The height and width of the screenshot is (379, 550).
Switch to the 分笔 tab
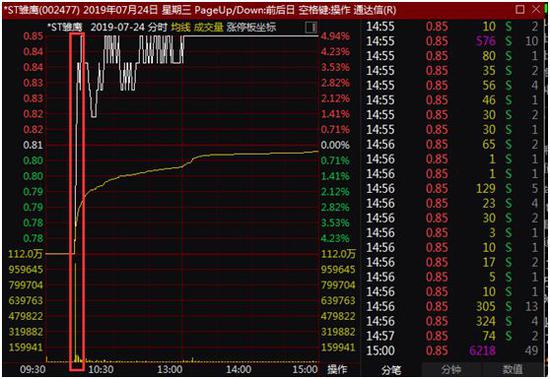click(x=391, y=370)
